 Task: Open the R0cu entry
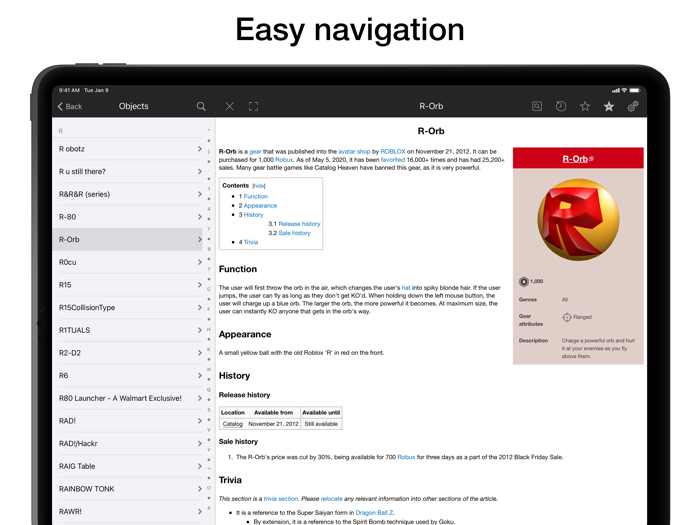(128, 262)
